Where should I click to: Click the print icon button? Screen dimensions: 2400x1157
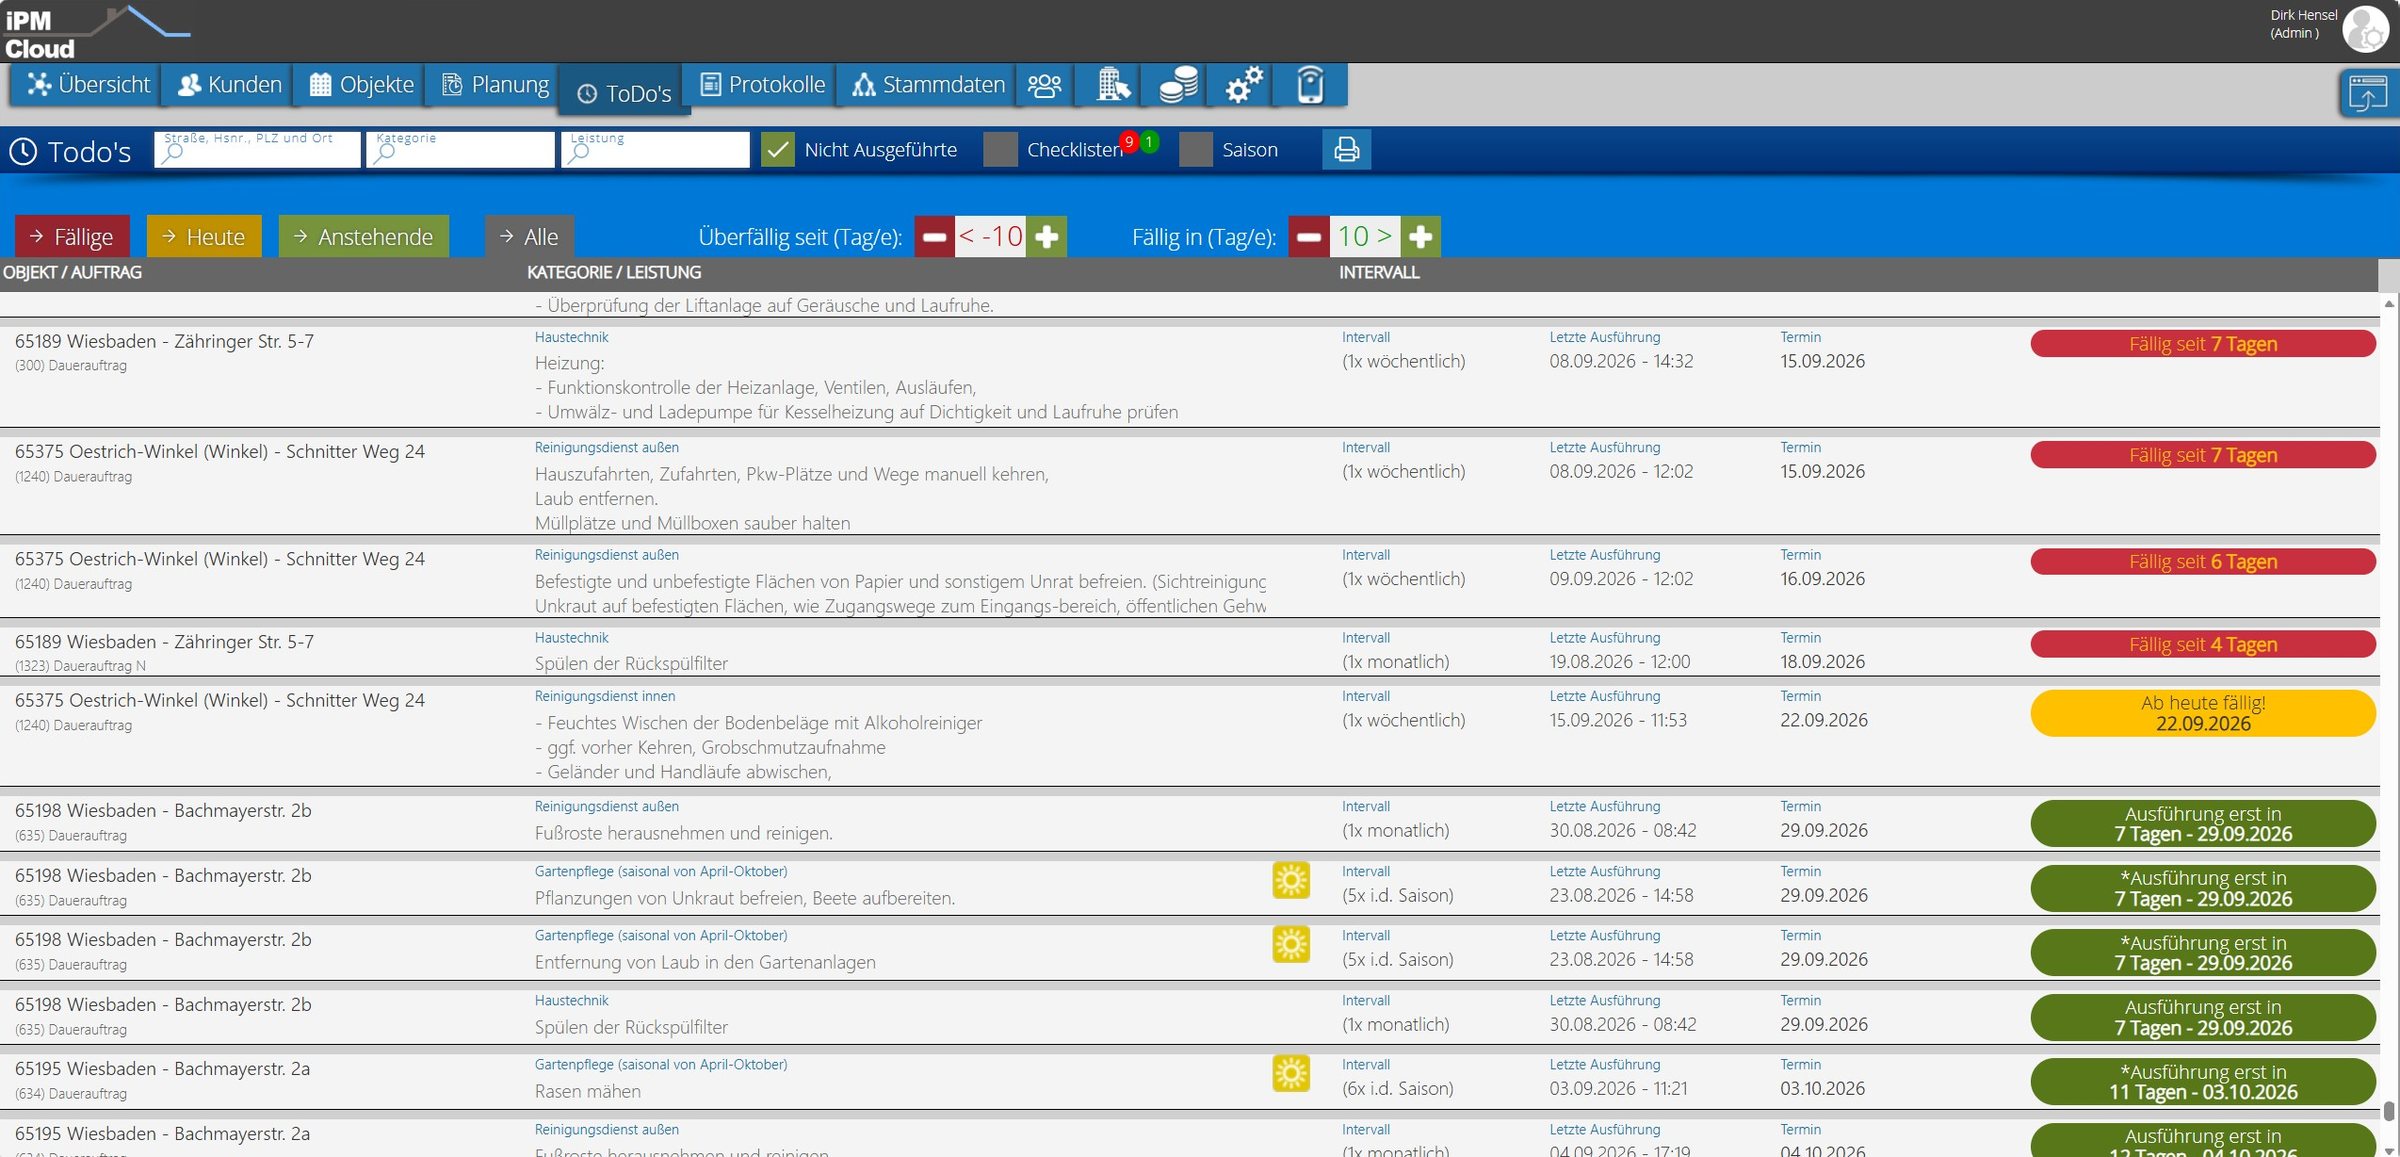click(x=1346, y=150)
